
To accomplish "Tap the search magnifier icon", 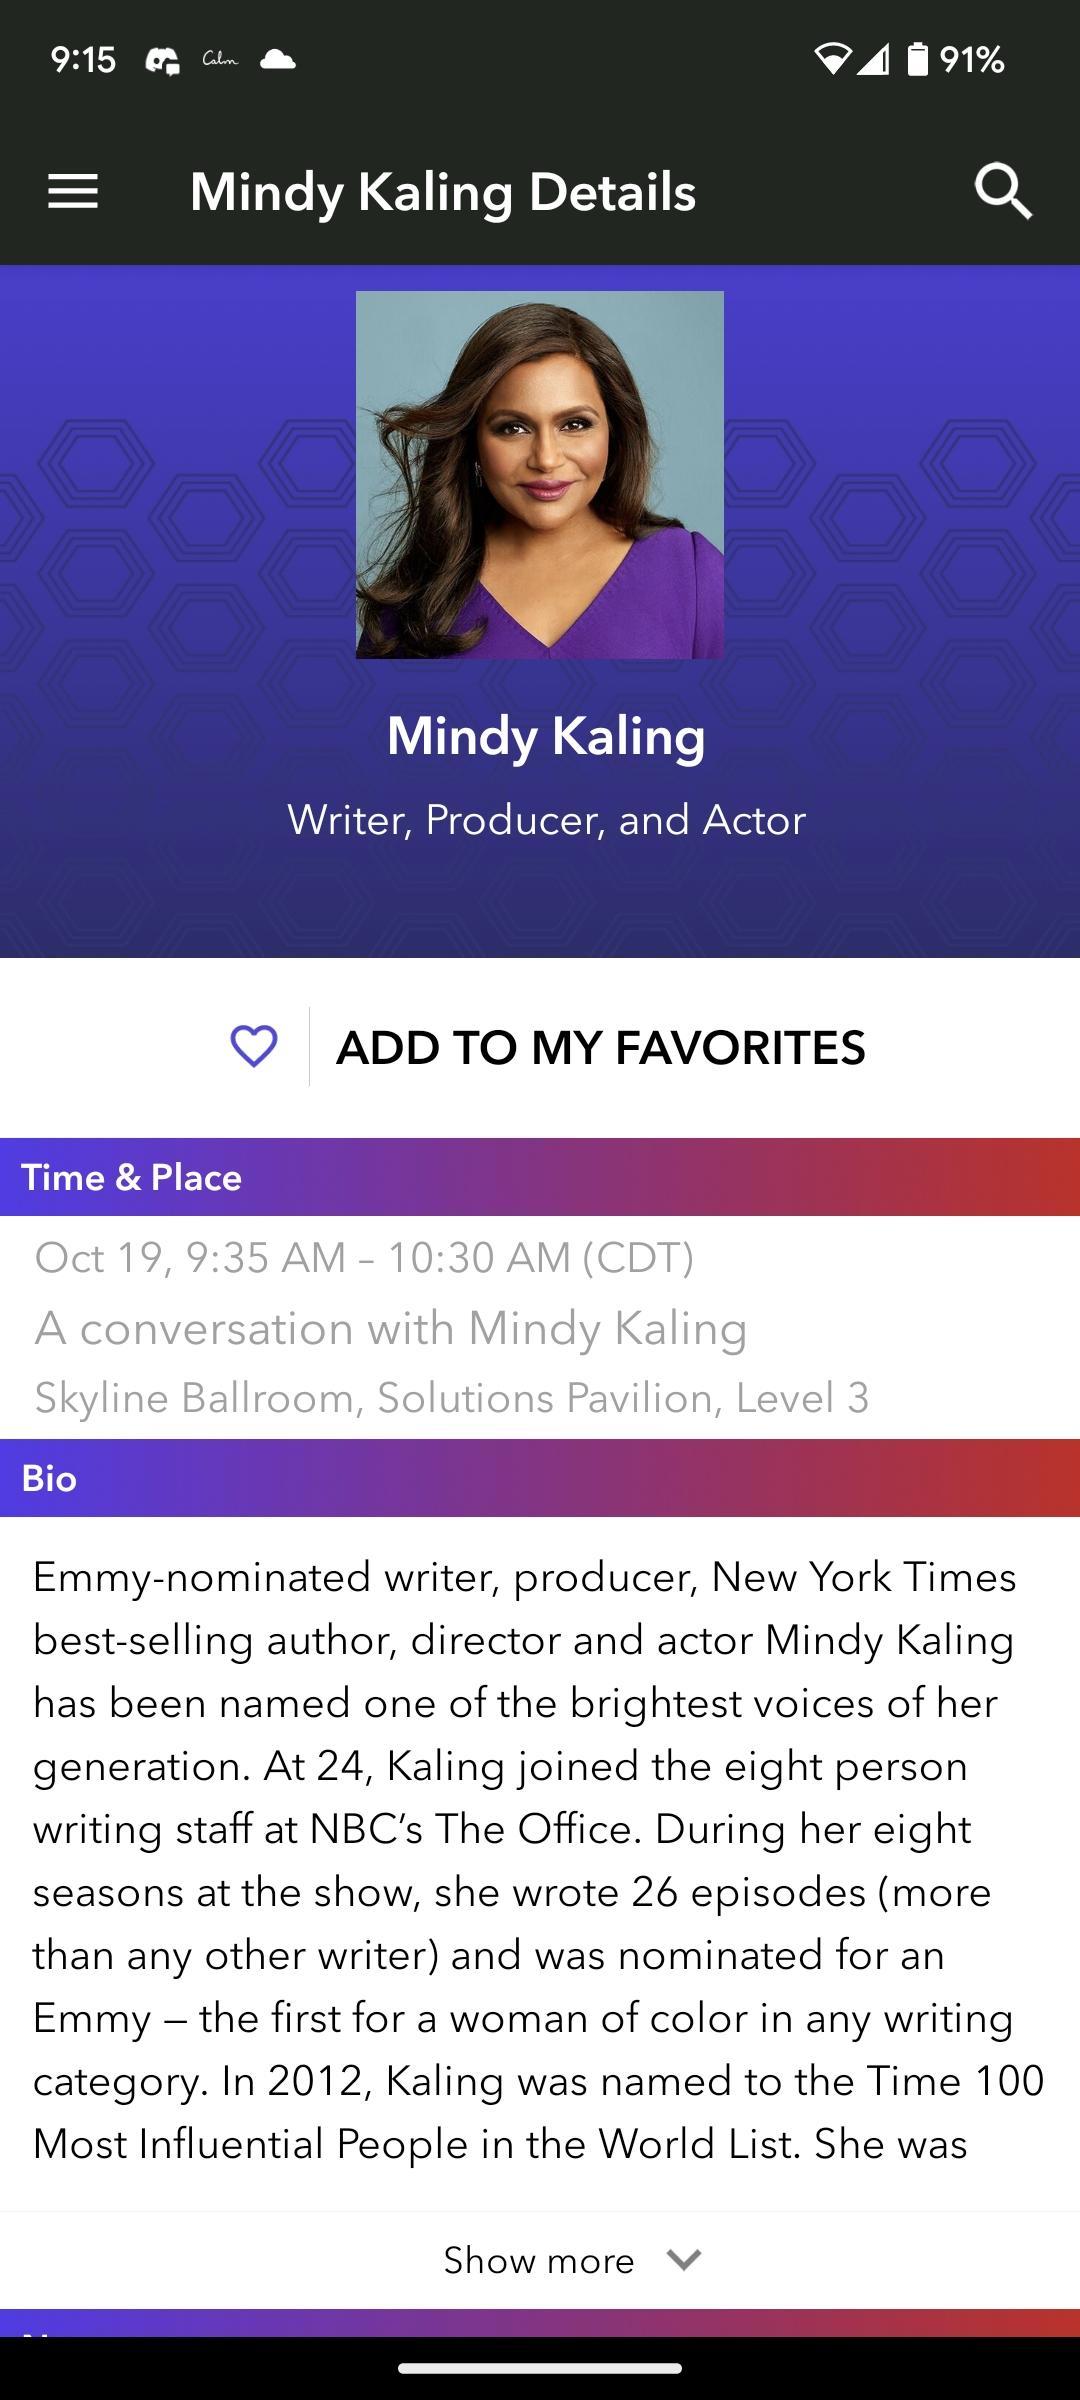I will tap(1003, 191).
